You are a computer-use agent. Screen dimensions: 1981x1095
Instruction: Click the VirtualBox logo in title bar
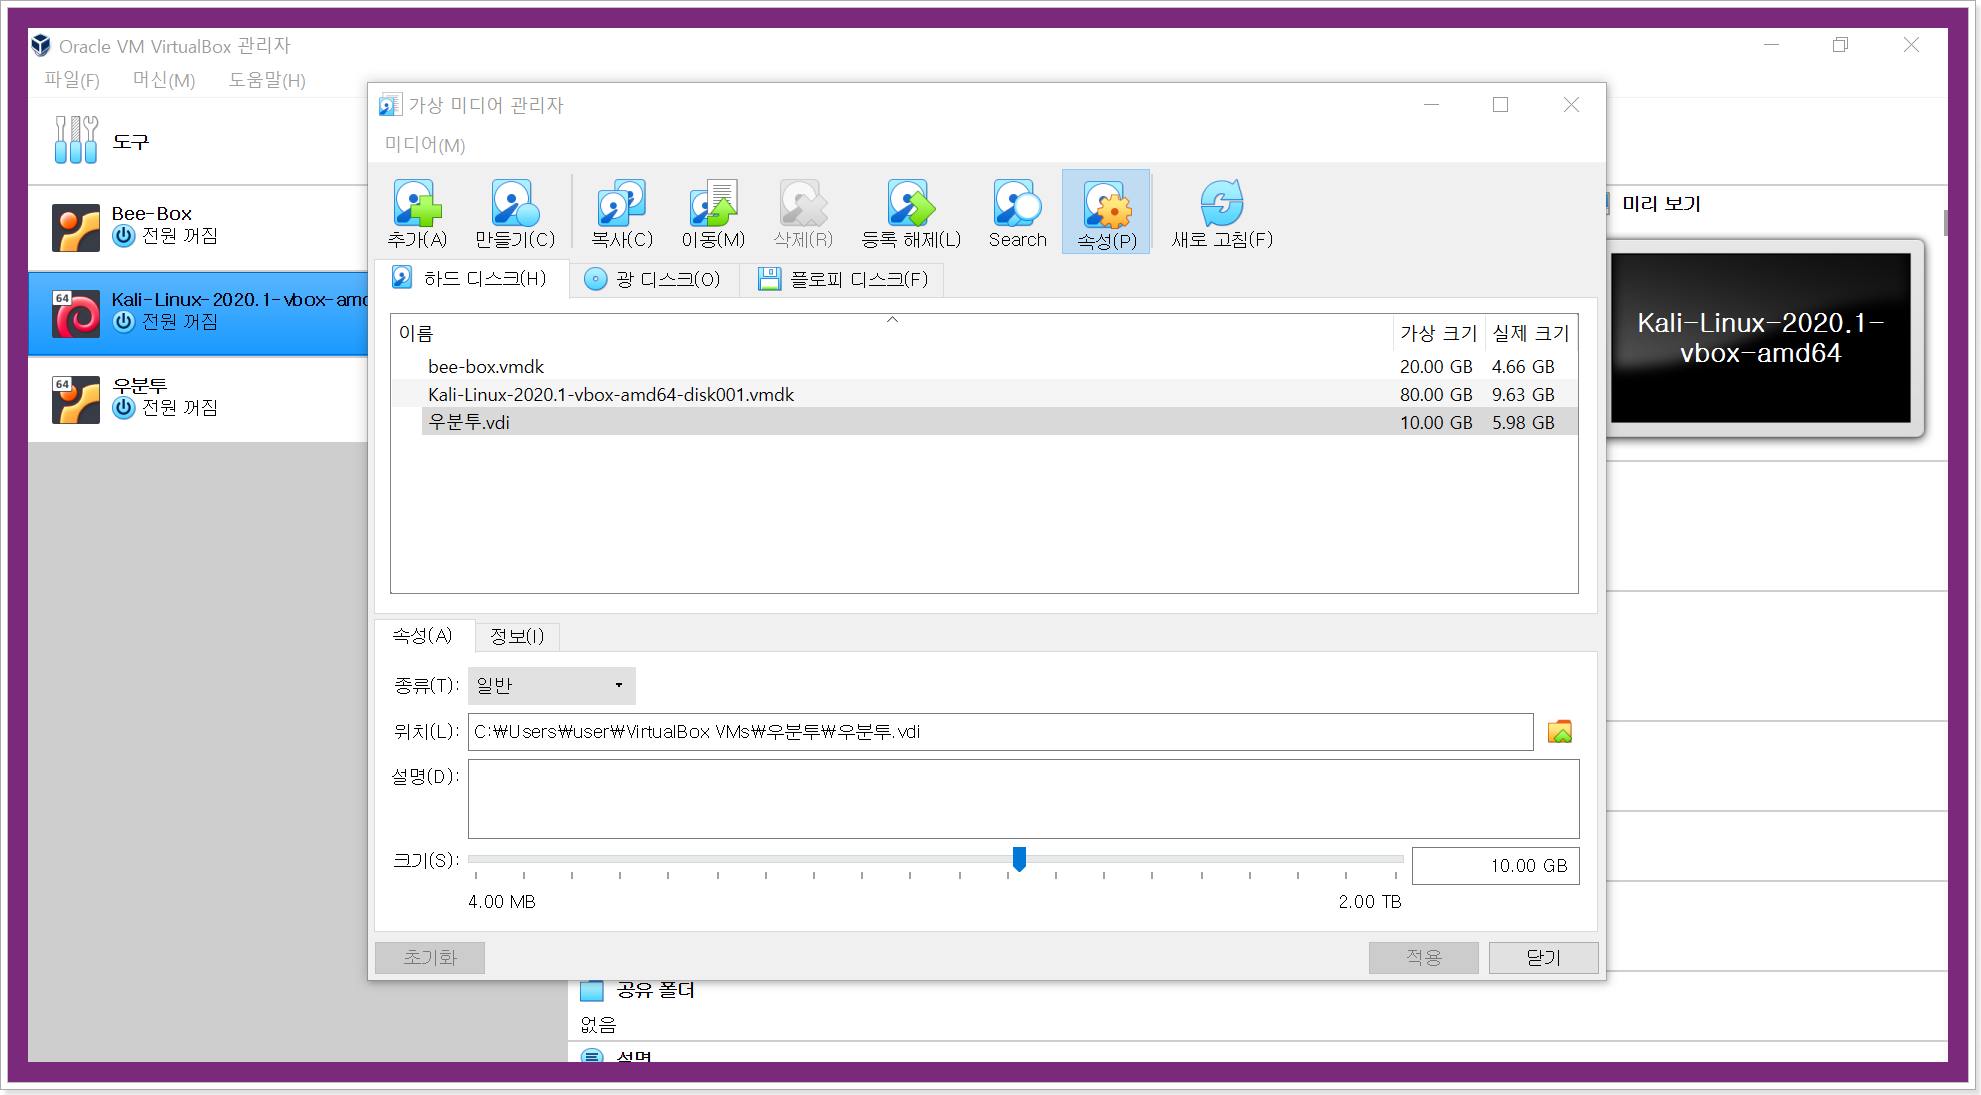pos(41,45)
